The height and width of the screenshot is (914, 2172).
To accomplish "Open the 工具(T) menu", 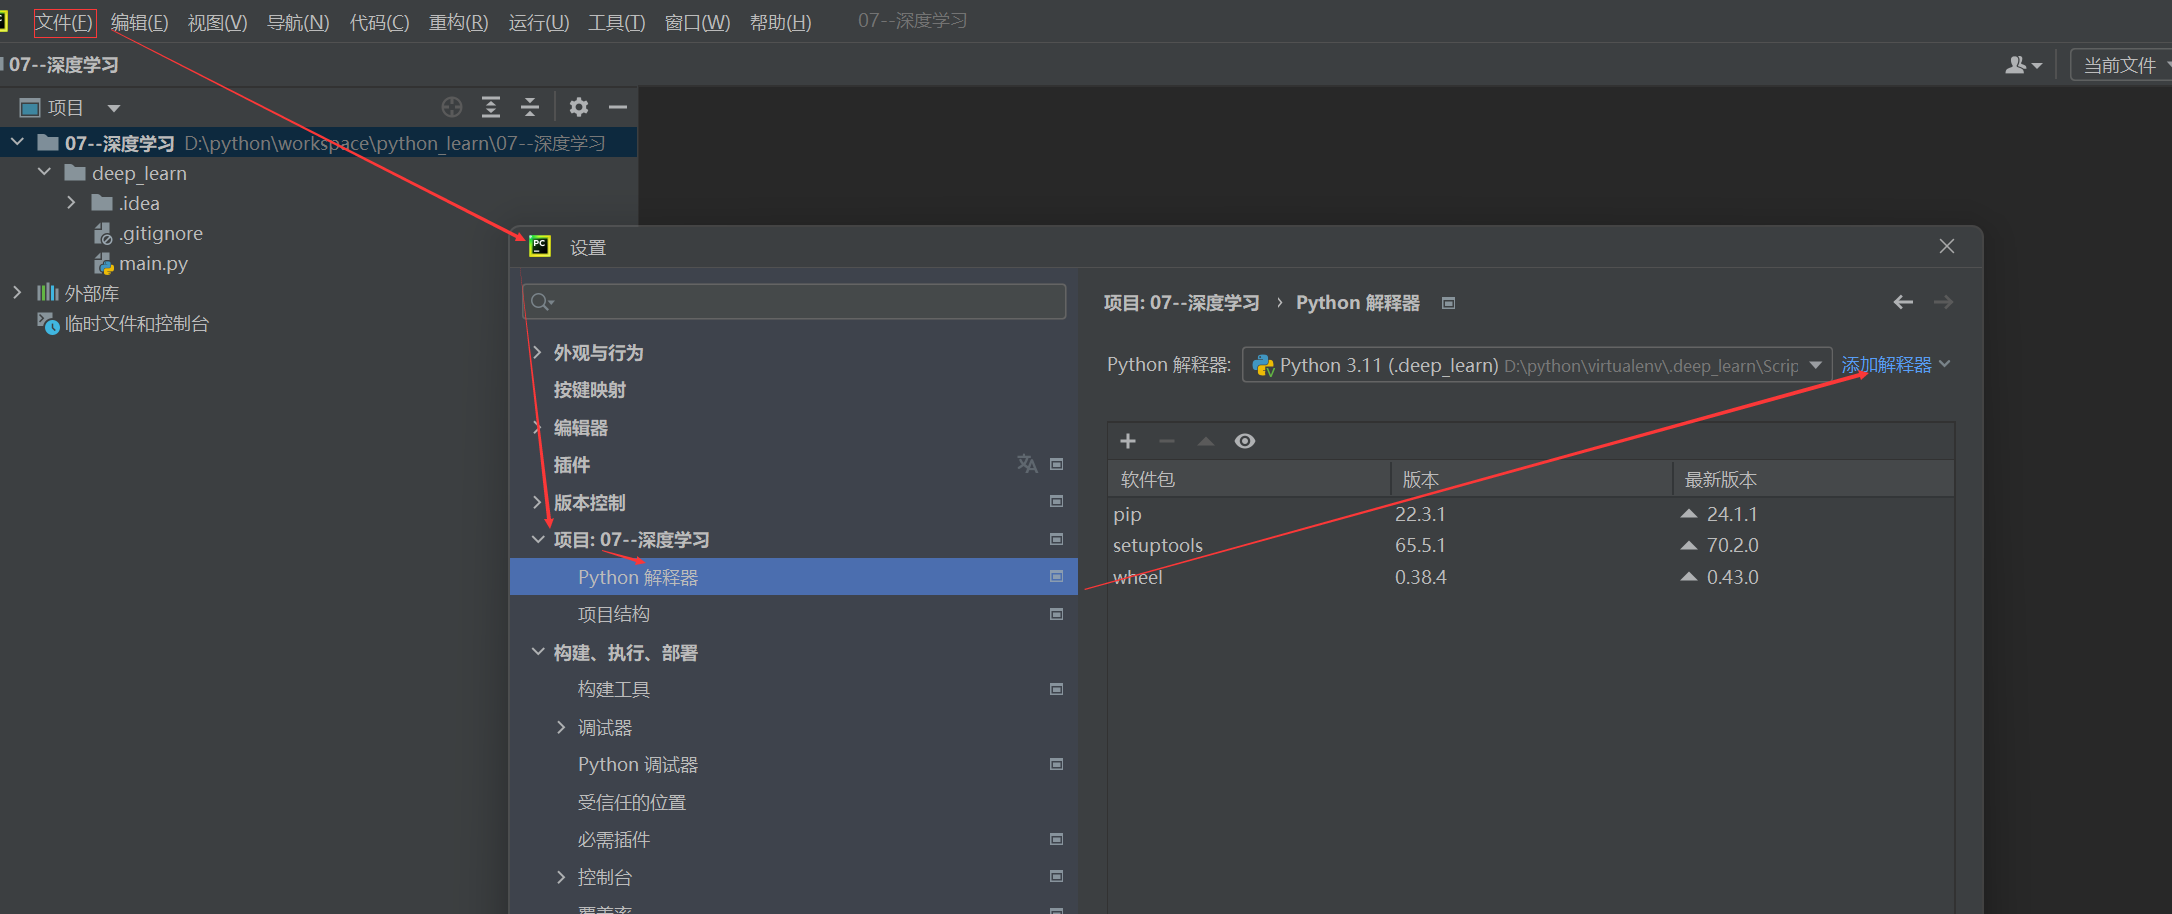I will coord(617,22).
